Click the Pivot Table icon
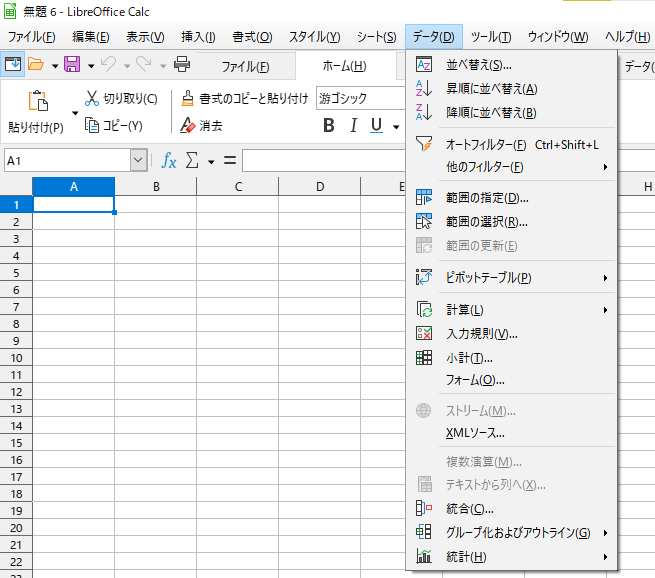The height and width of the screenshot is (578, 655). click(424, 277)
